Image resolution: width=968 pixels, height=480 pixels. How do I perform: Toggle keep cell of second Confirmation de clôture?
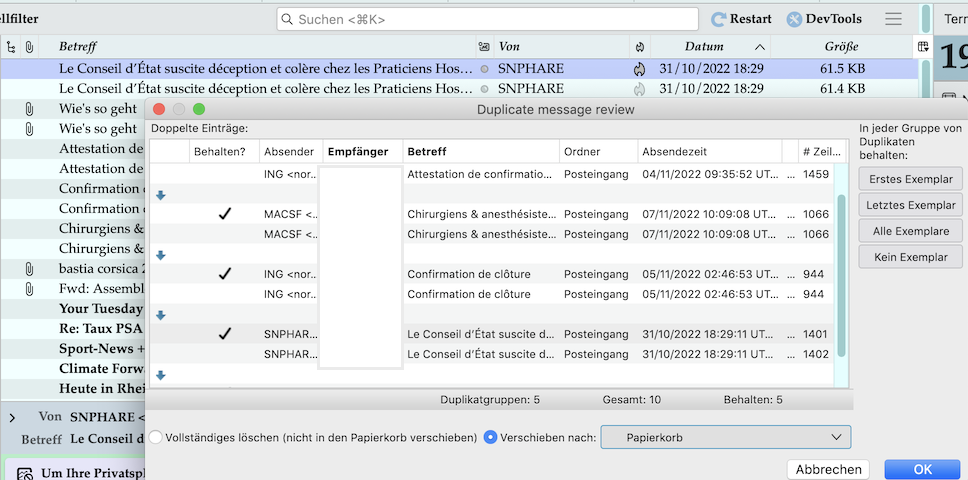click(x=225, y=294)
